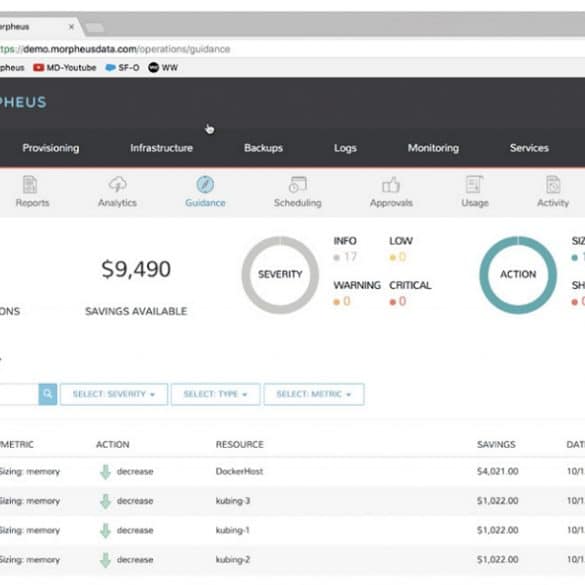Click the ACTION column header

[113, 444]
